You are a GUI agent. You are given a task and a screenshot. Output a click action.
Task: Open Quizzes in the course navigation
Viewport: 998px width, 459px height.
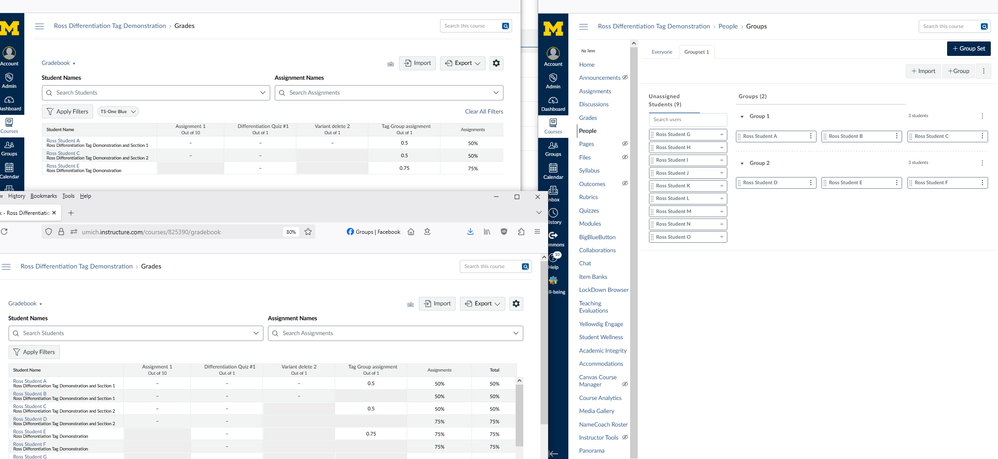tap(589, 211)
